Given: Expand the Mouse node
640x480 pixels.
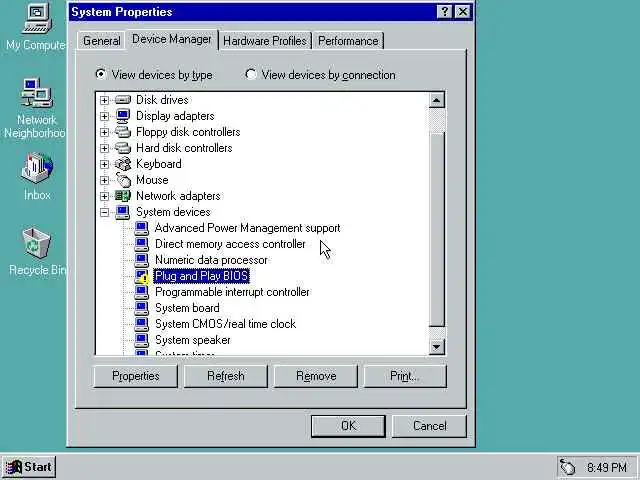Looking at the screenshot, I should [x=104, y=180].
